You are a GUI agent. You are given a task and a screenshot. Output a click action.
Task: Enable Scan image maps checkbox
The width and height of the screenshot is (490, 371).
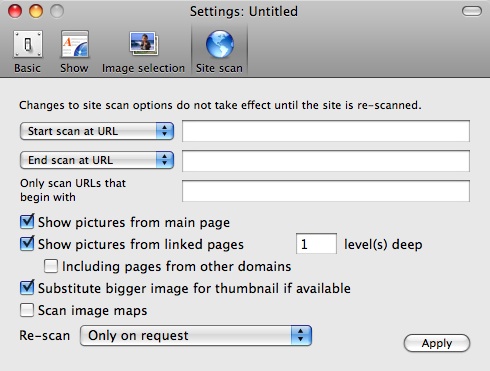click(27, 310)
